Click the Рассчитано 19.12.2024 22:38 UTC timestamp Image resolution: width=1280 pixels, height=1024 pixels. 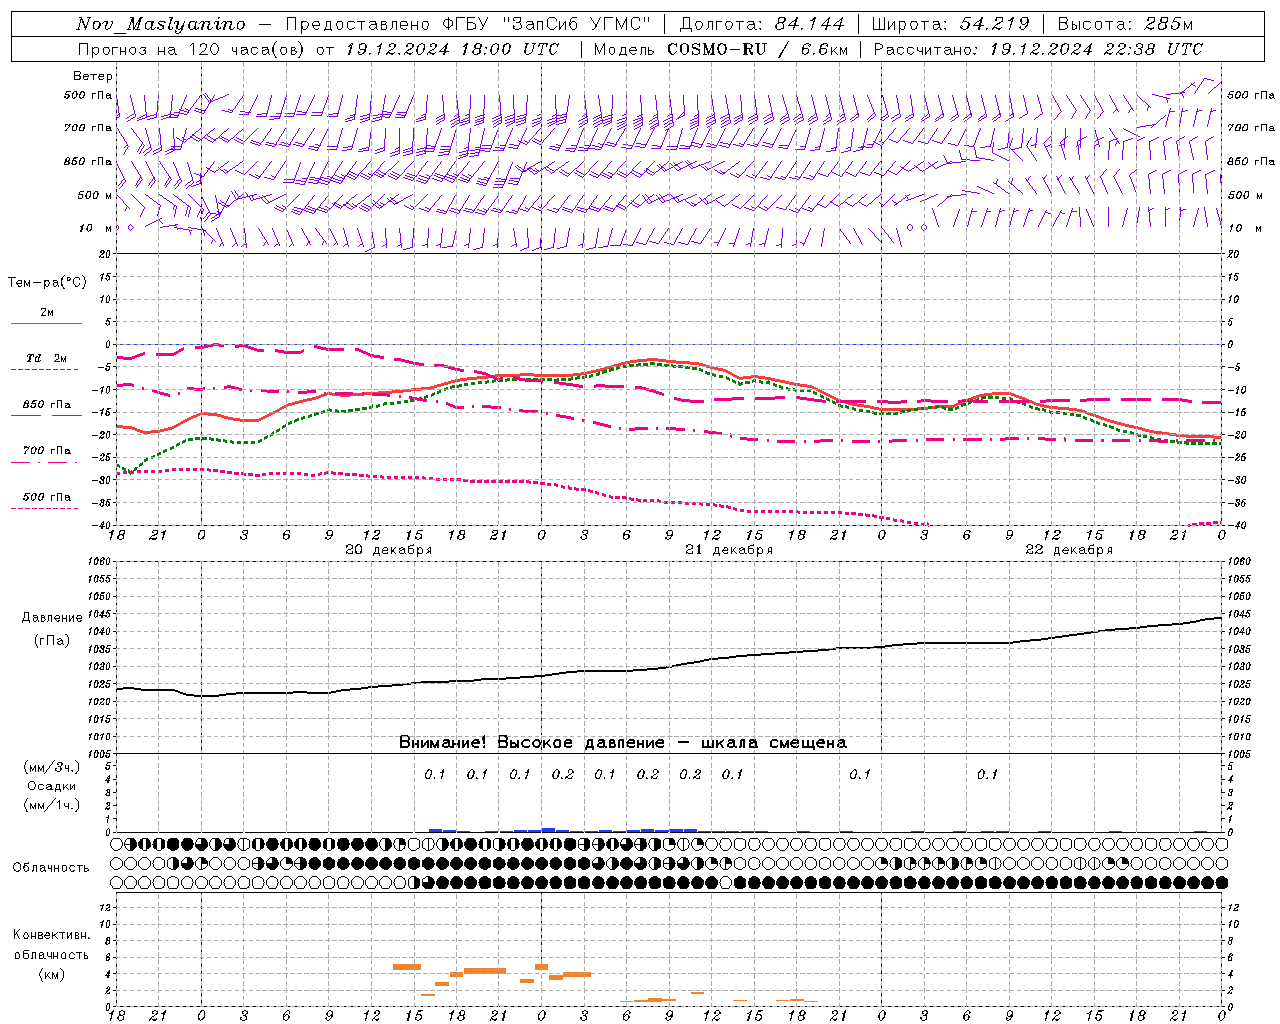(1038, 49)
